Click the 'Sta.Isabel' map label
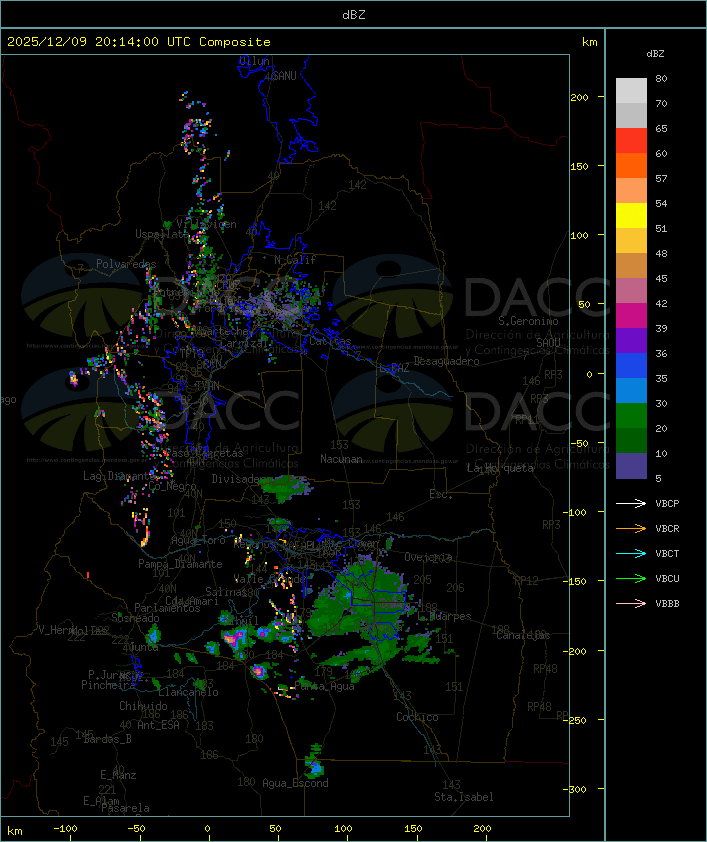The width and height of the screenshot is (707, 842). (x=464, y=797)
